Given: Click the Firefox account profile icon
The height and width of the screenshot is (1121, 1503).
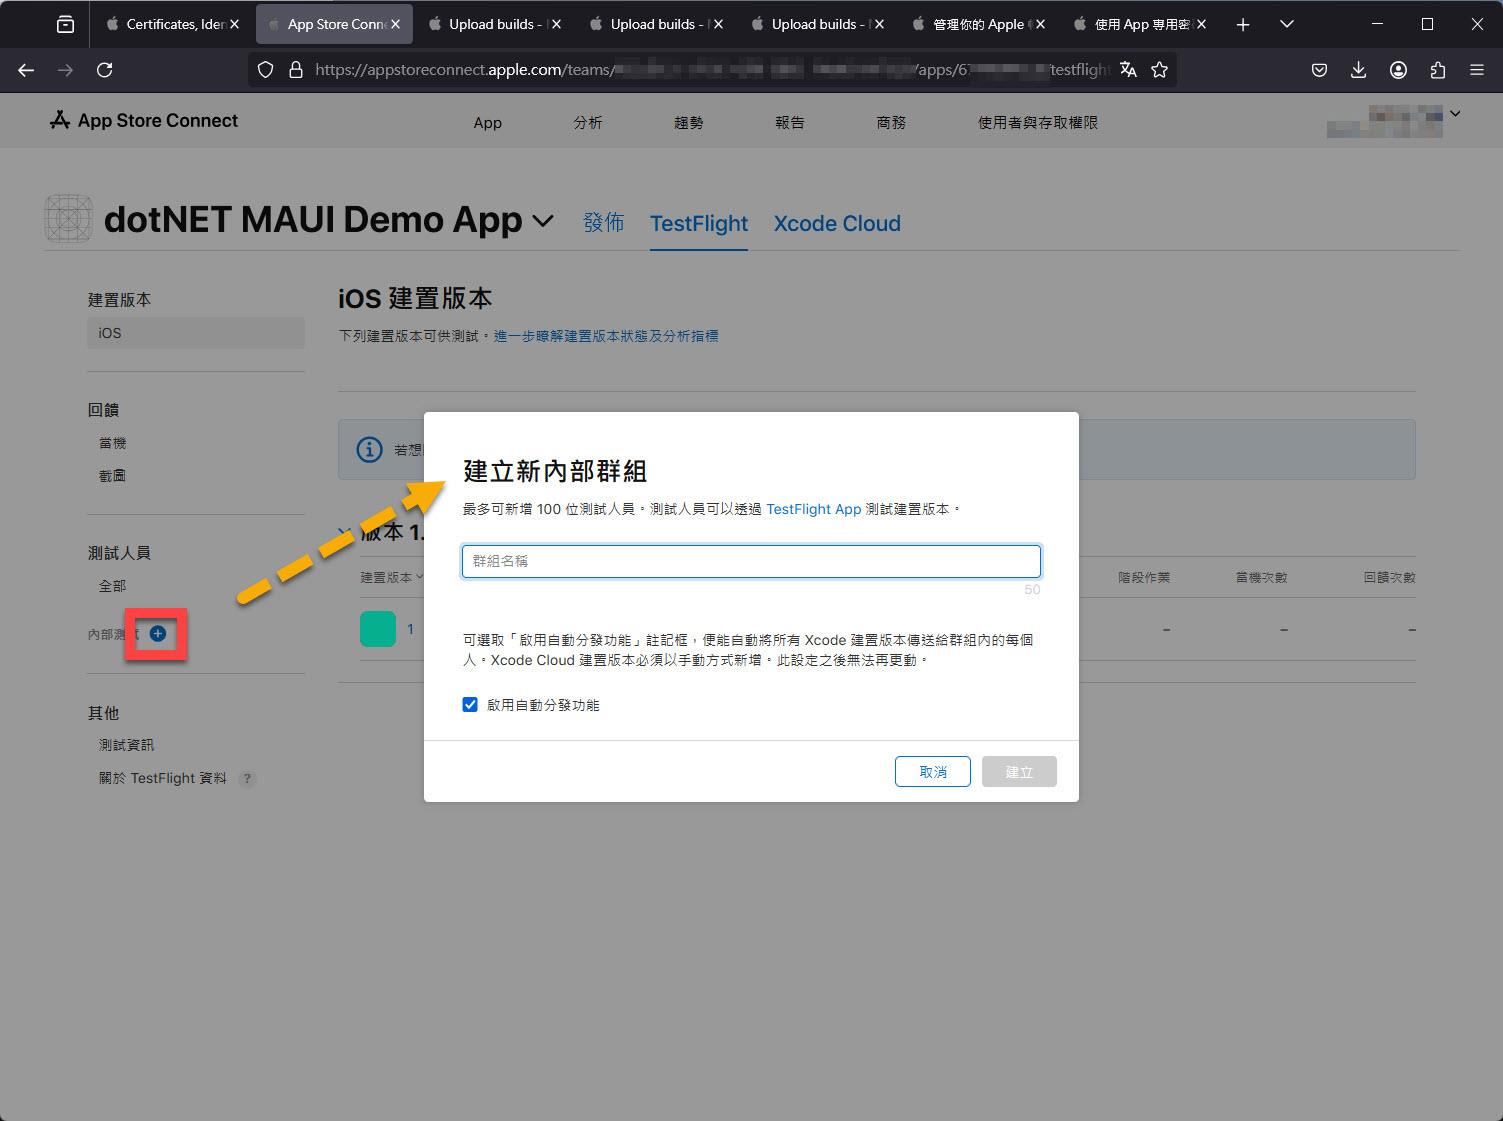Looking at the screenshot, I should (x=1398, y=69).
